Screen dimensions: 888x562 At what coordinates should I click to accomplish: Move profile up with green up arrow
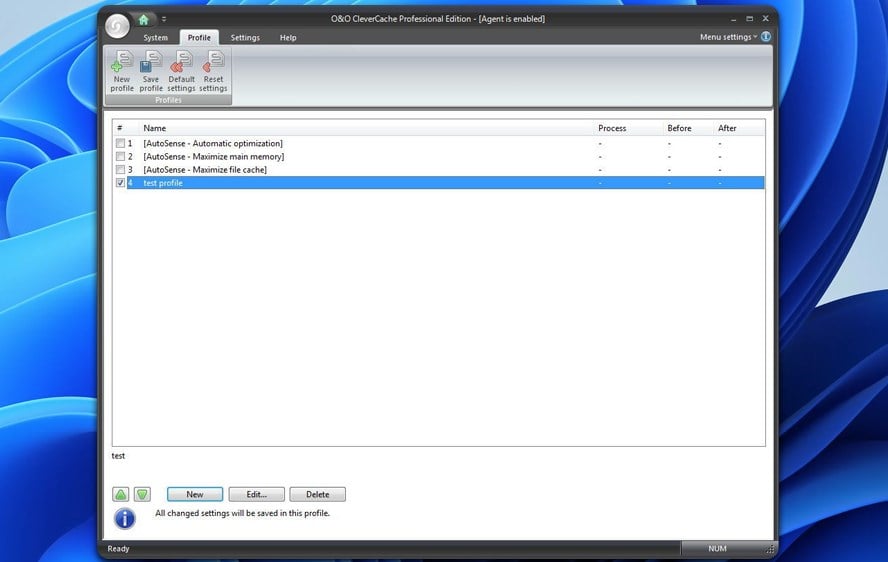coord(121,495)
